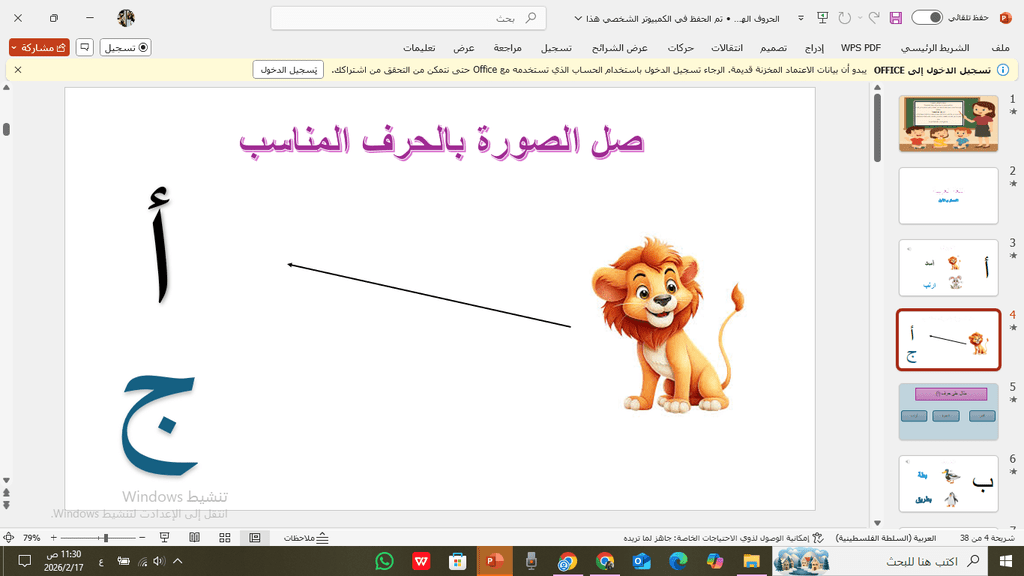
Task: Click the Undo arrow icon
Action: pos(874,18)
